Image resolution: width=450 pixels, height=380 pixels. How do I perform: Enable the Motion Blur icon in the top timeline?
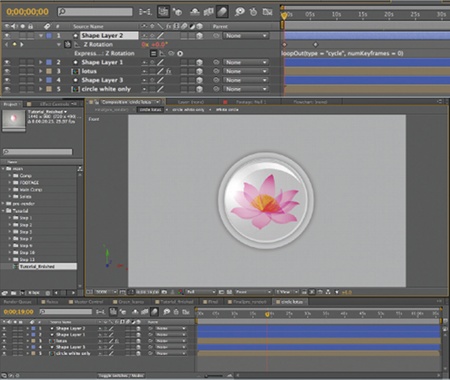point(222,12)
